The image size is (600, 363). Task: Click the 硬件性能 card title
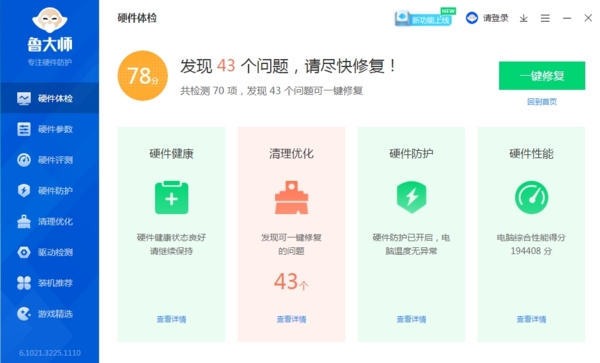click(x=532, y=154)
